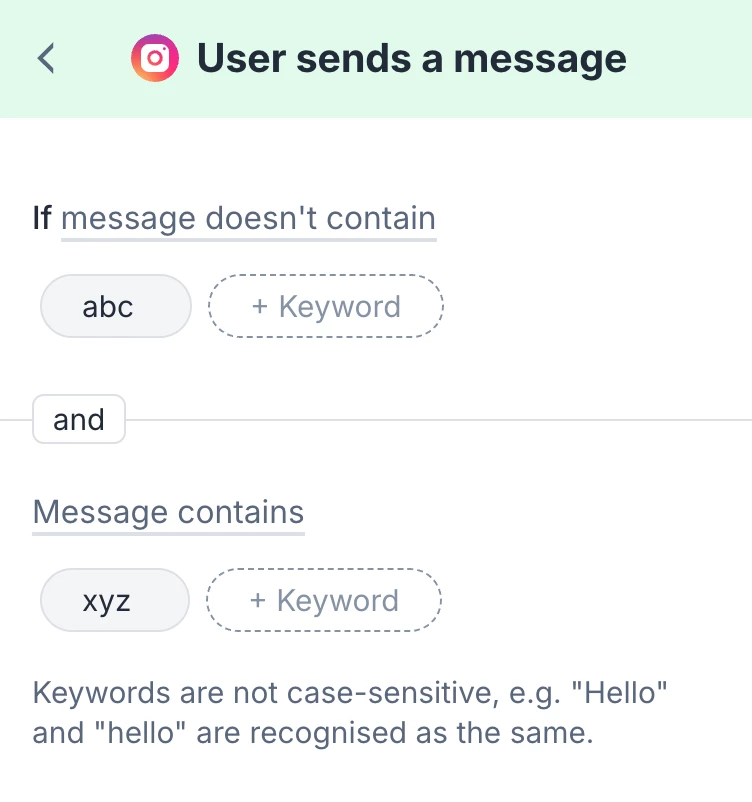Click the plus sign beside the xyz keyword
The image size is (752, 802).
(x=258, y=600)
